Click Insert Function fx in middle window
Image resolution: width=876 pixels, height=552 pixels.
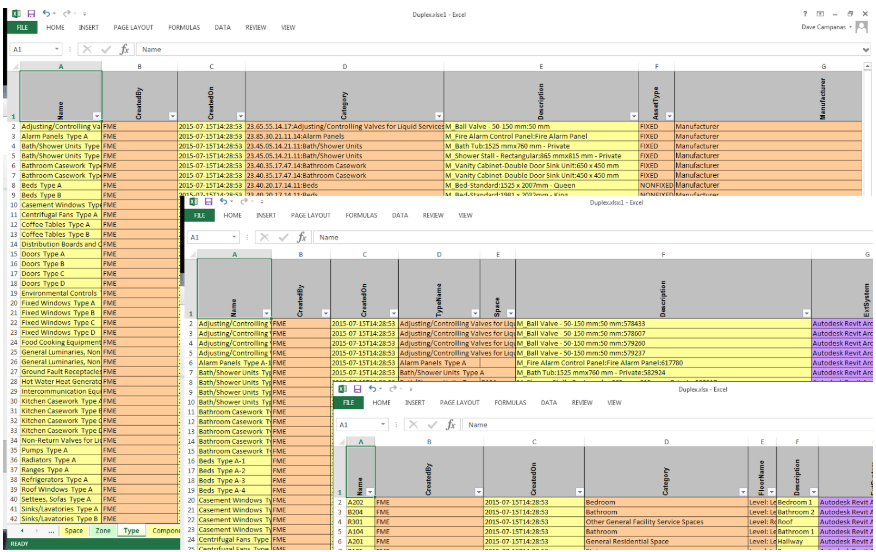[x=303, y=238]
